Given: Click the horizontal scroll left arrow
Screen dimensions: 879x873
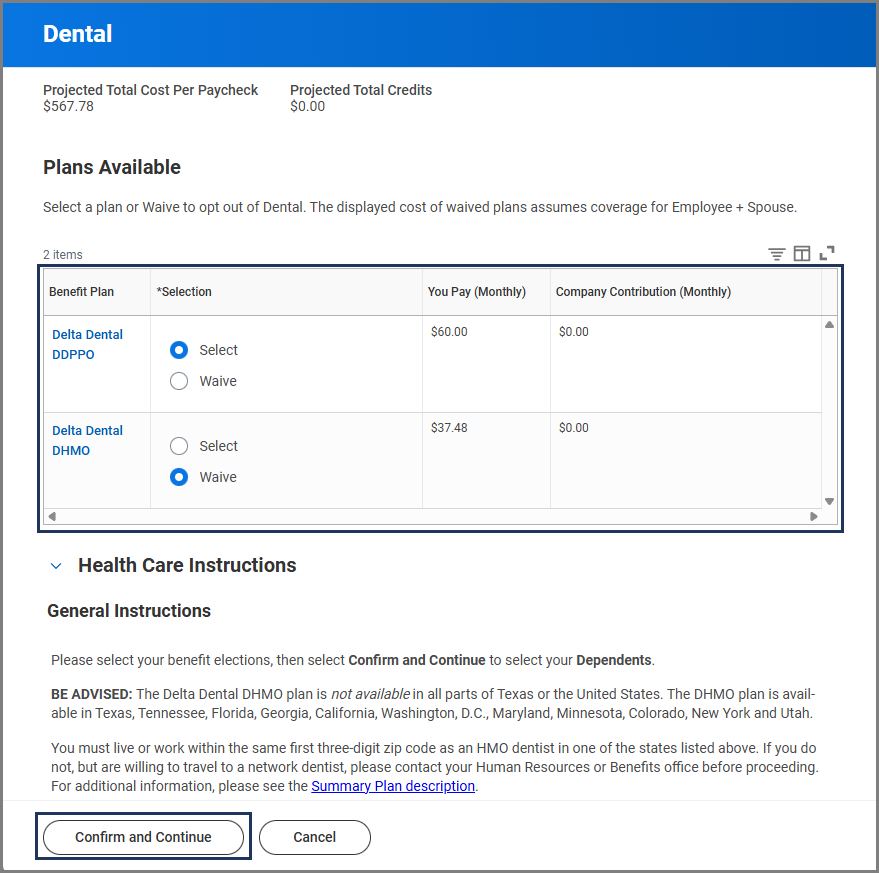Looking at the screenshot, I should coord(52,517).
